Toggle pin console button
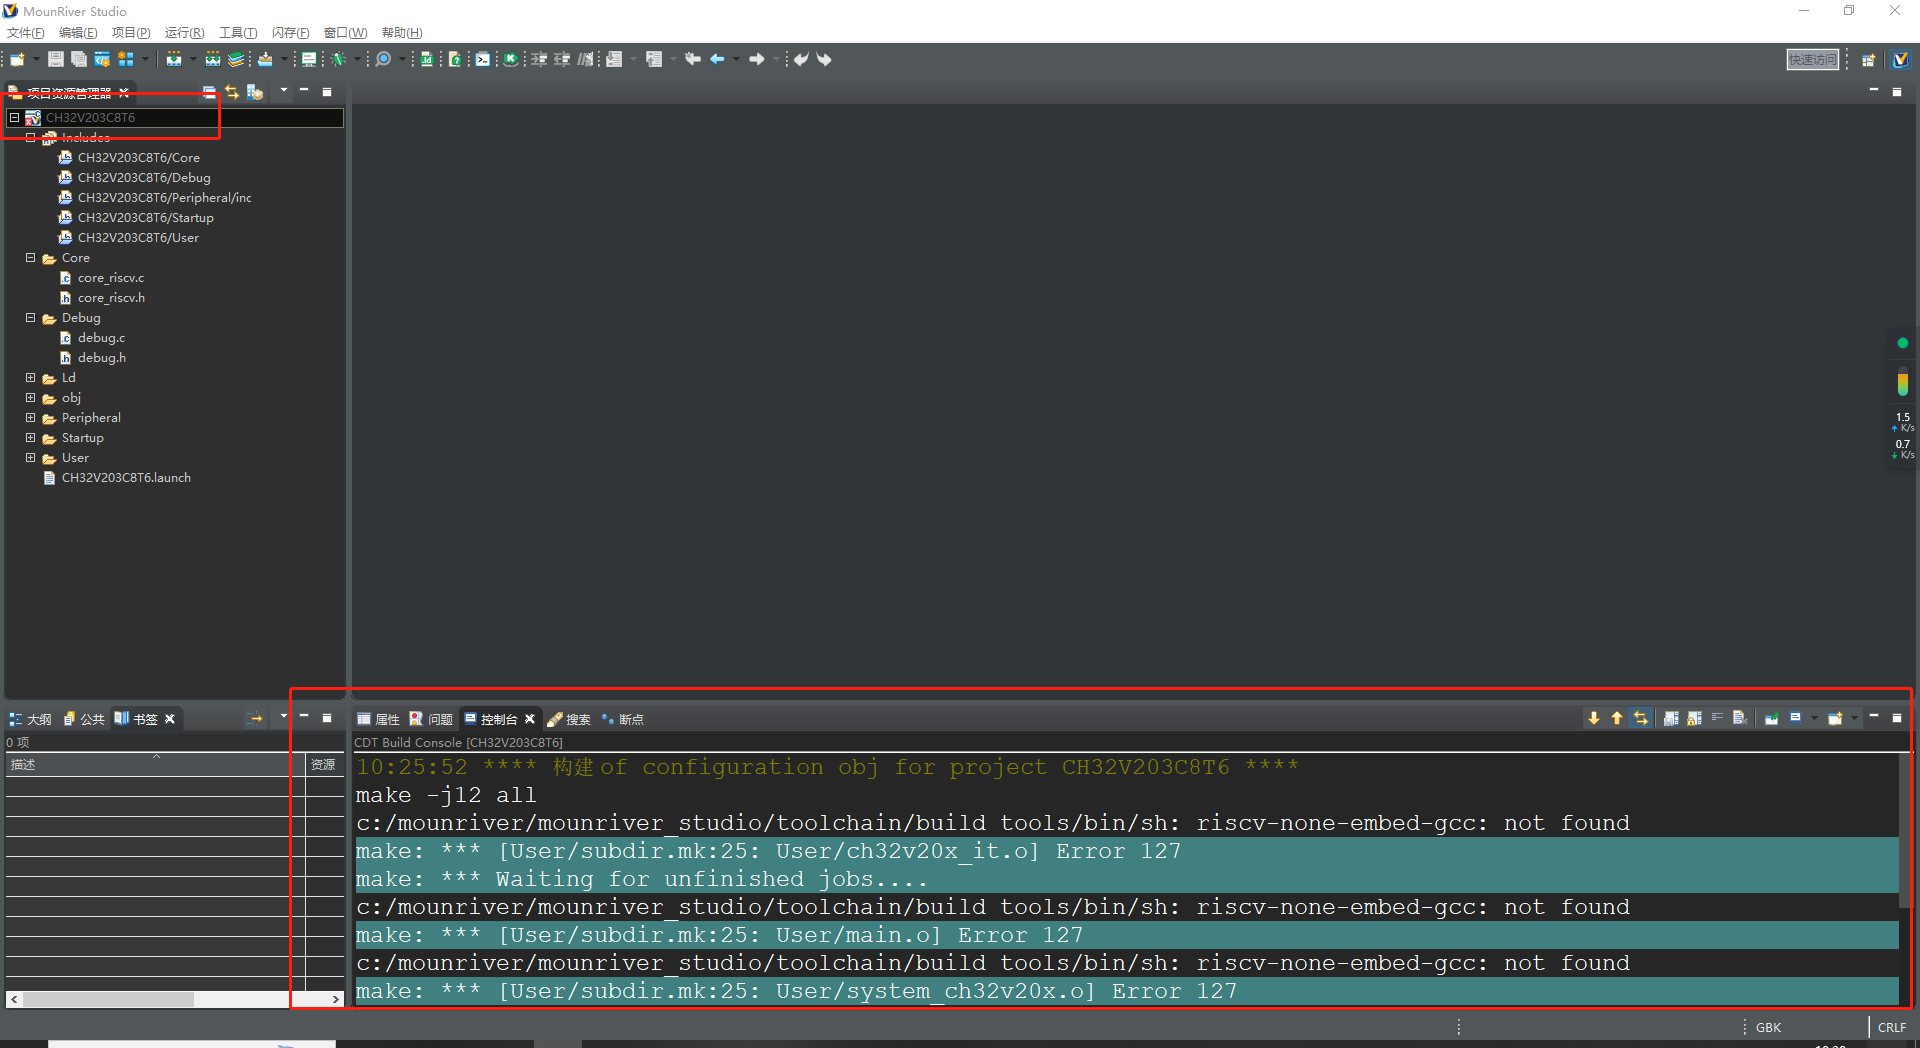Image resolution: width=1920 pixels, height=1048 pixels. (1771, 718)
